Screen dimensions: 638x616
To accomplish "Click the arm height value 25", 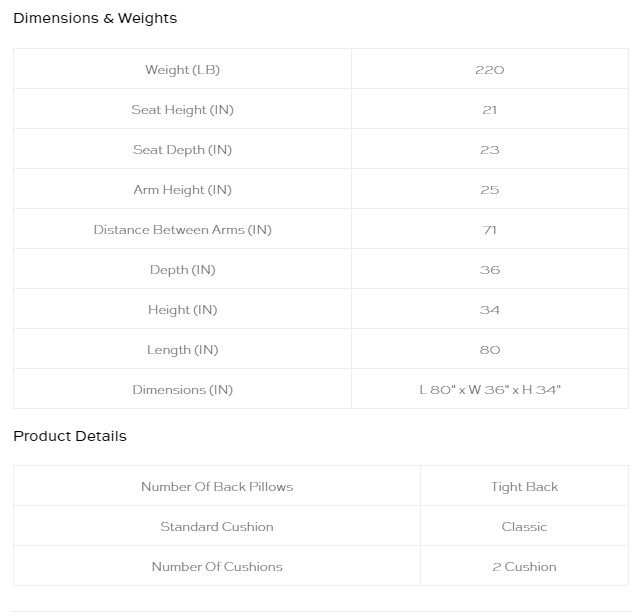I will 489,190.
